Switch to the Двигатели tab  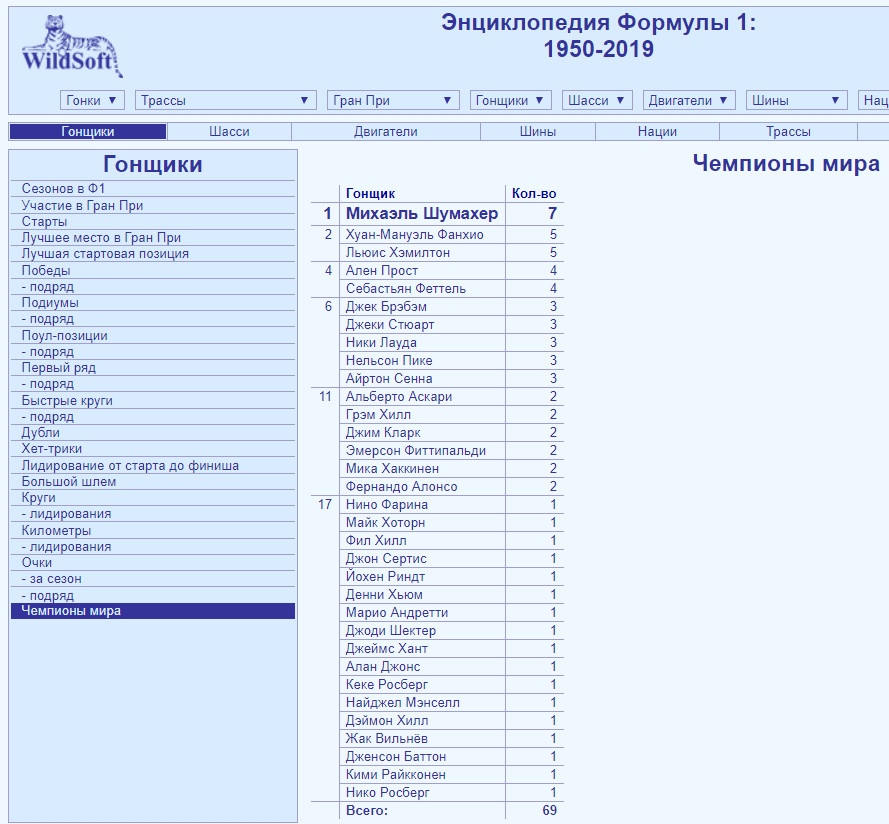385,131
